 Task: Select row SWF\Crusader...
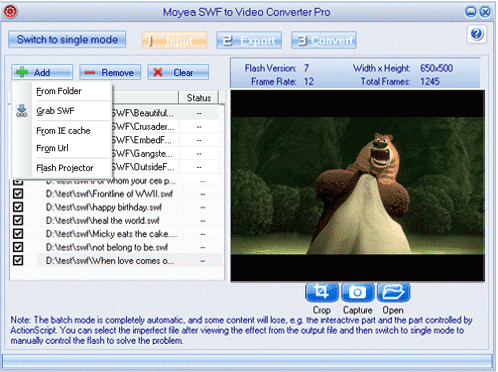pos(167,127)
